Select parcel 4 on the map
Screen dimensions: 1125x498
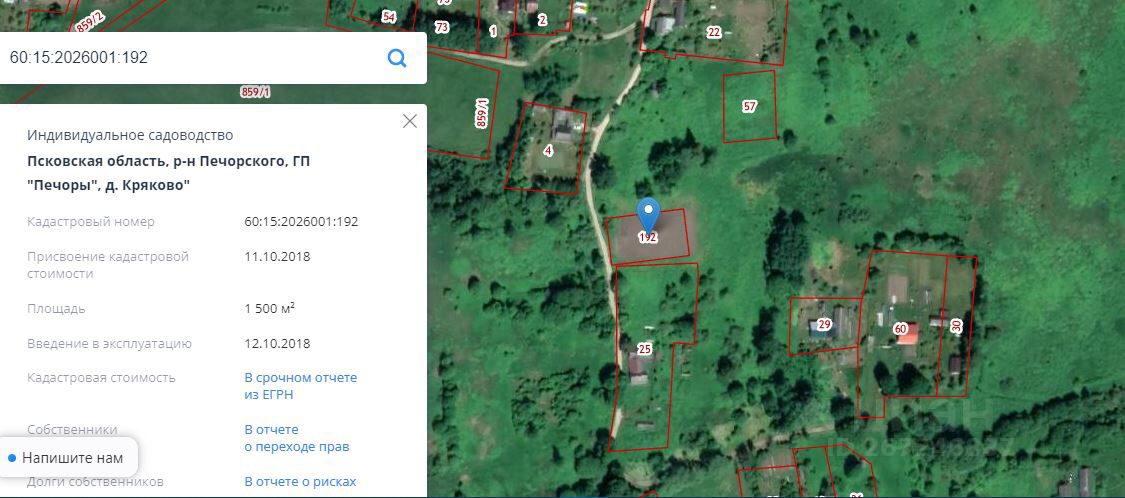(548, 151)
